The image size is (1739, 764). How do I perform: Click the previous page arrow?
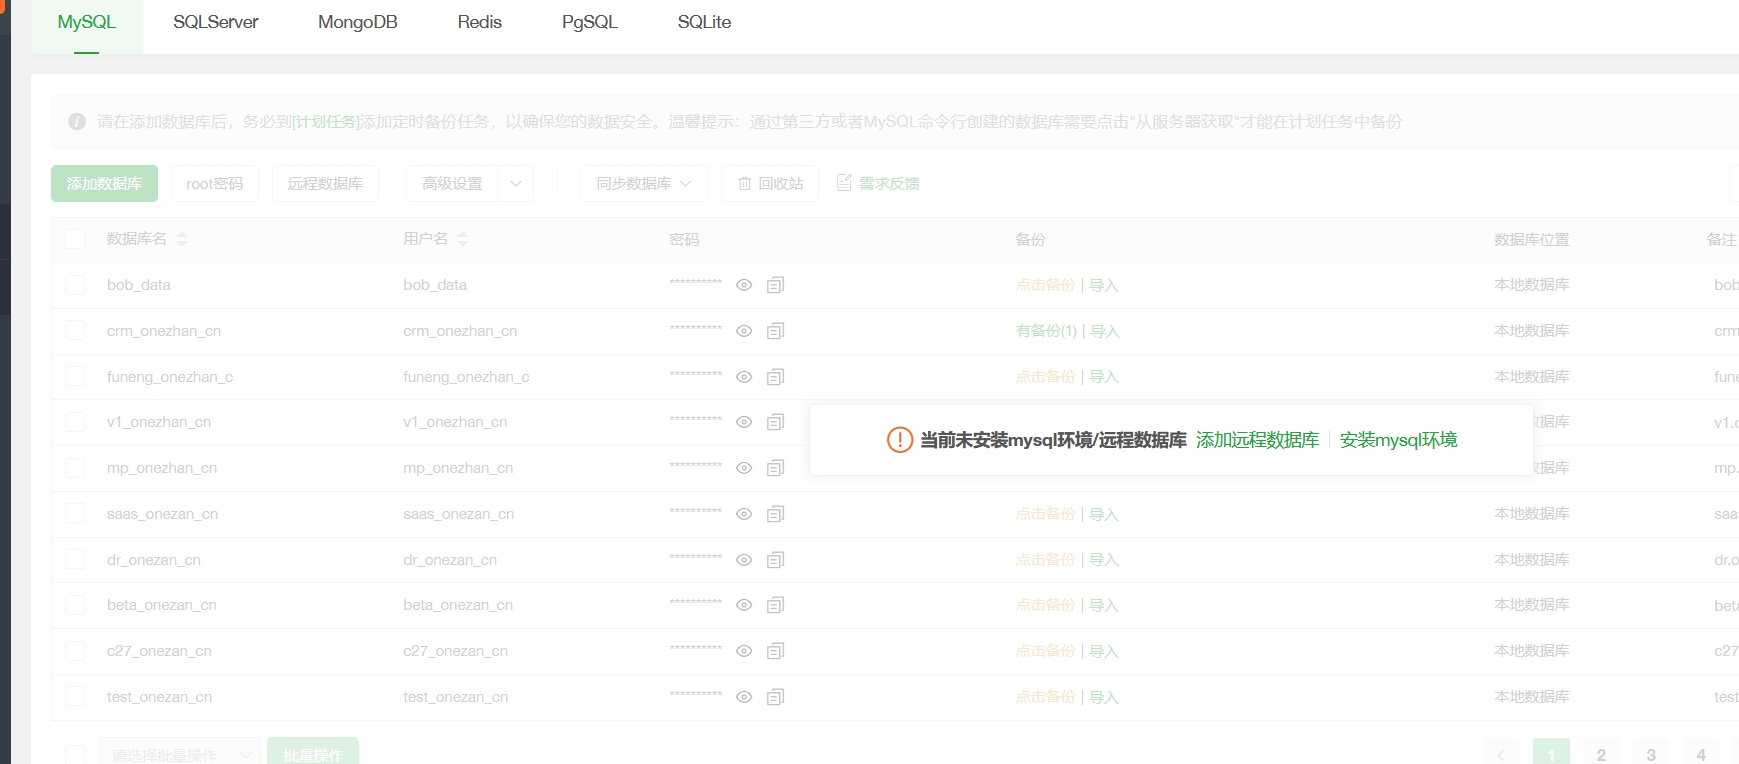(1501, 752)
